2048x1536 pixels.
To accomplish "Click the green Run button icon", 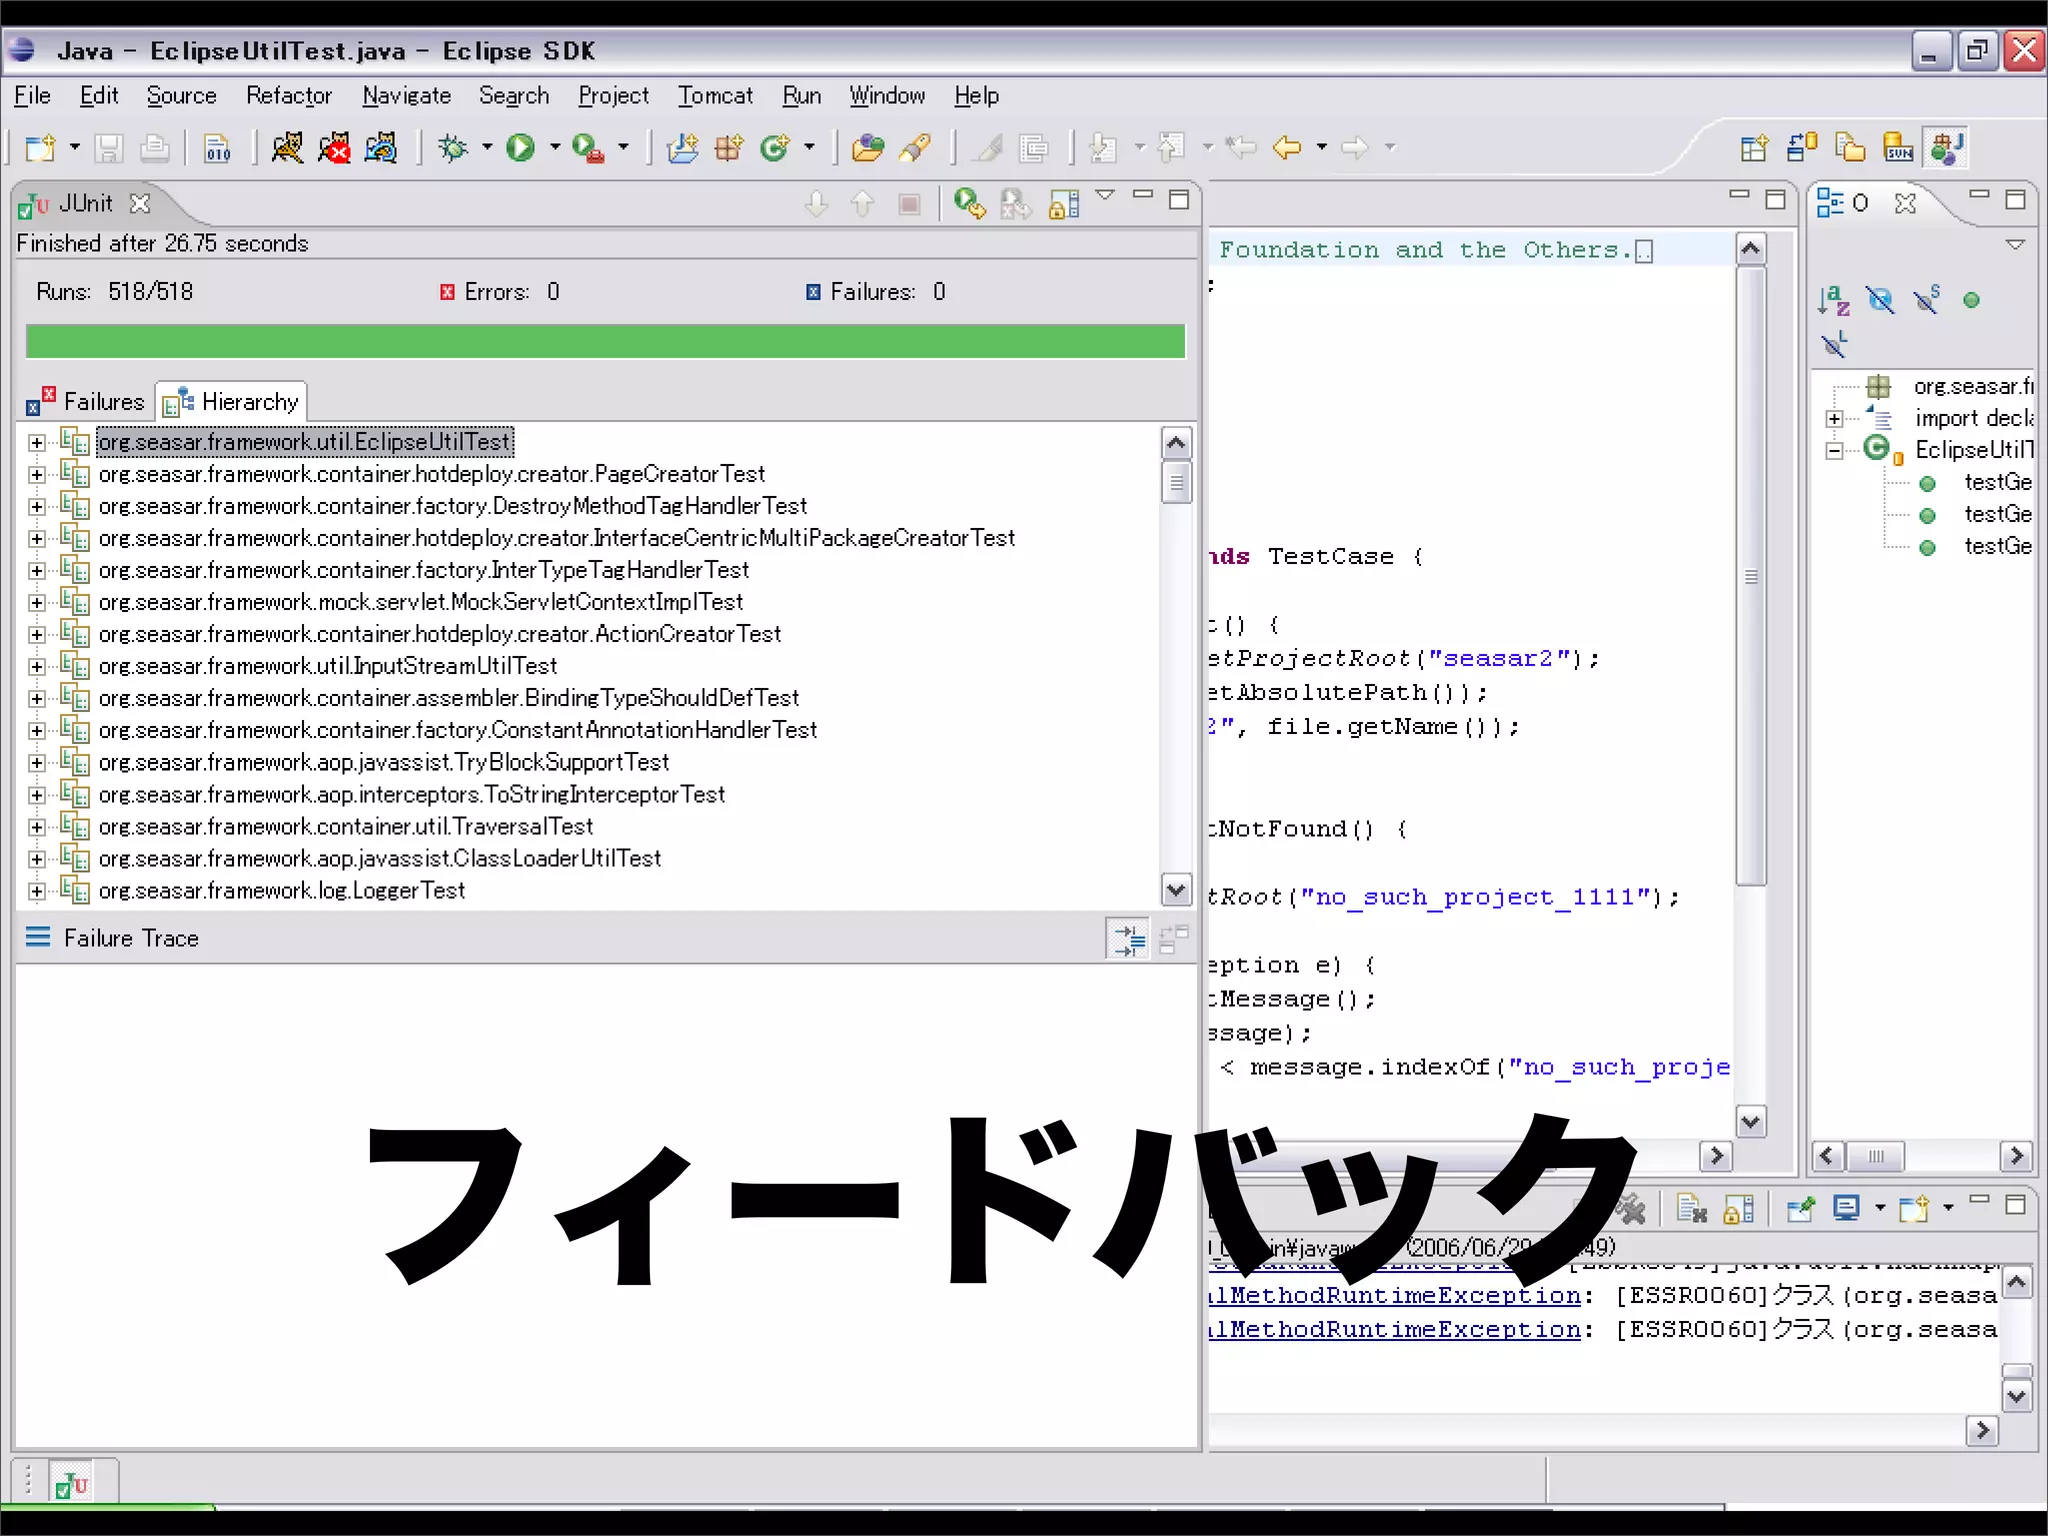I will pos(520,148).
